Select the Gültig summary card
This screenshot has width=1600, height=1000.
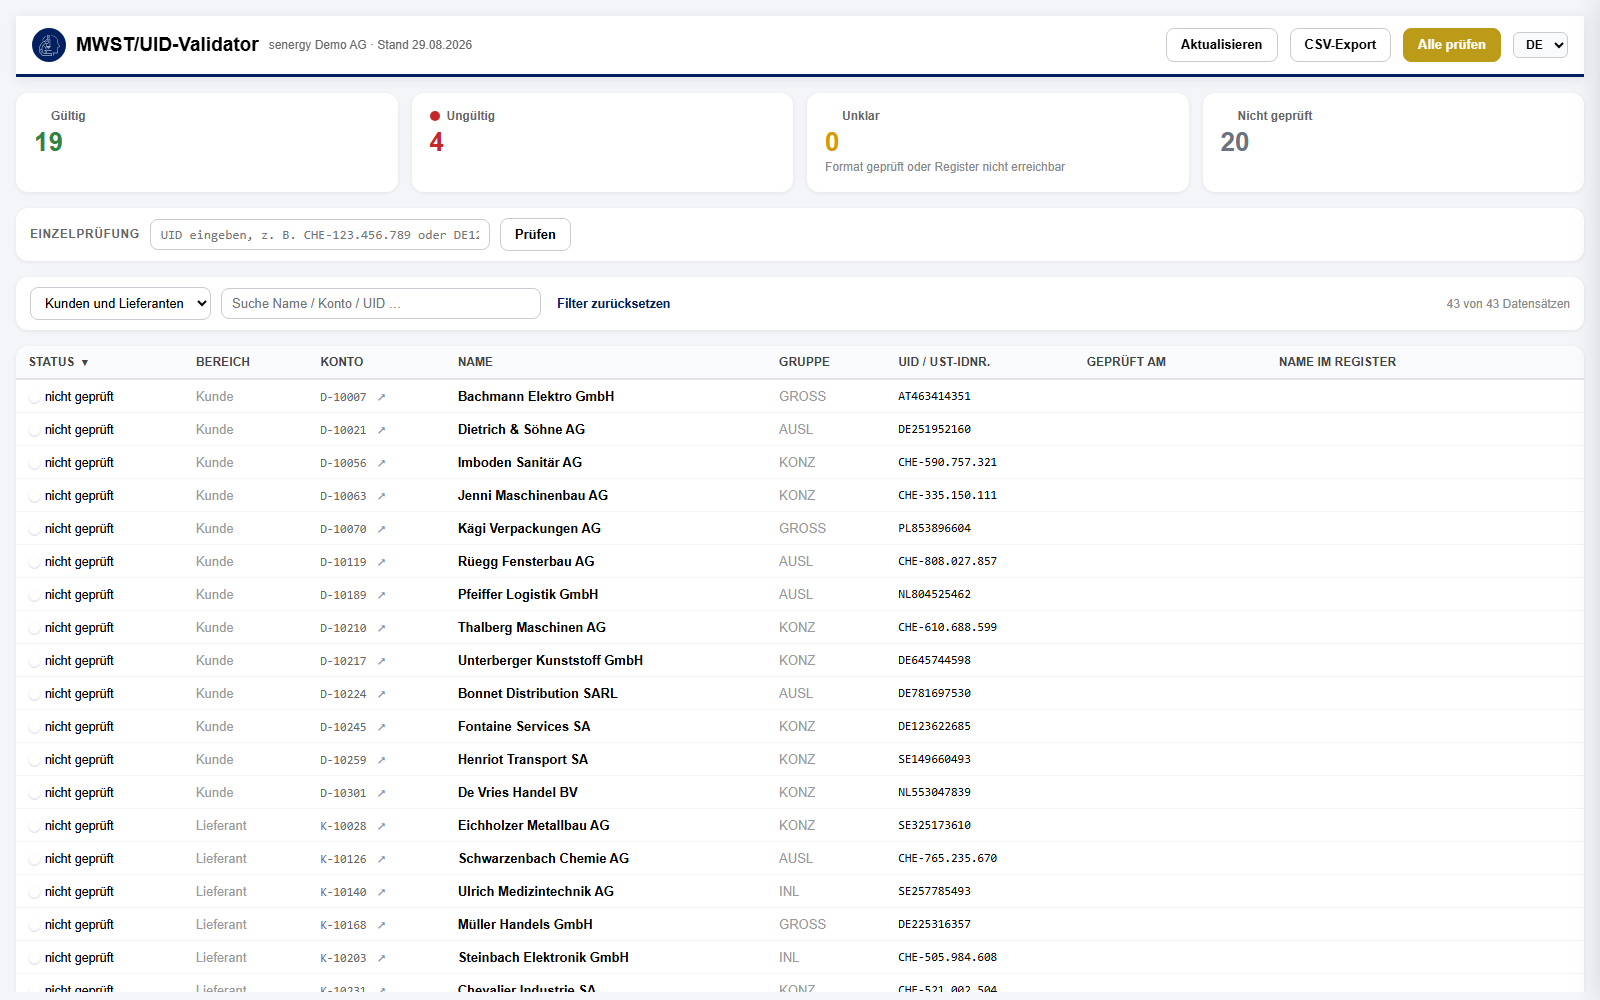(207, 143)
